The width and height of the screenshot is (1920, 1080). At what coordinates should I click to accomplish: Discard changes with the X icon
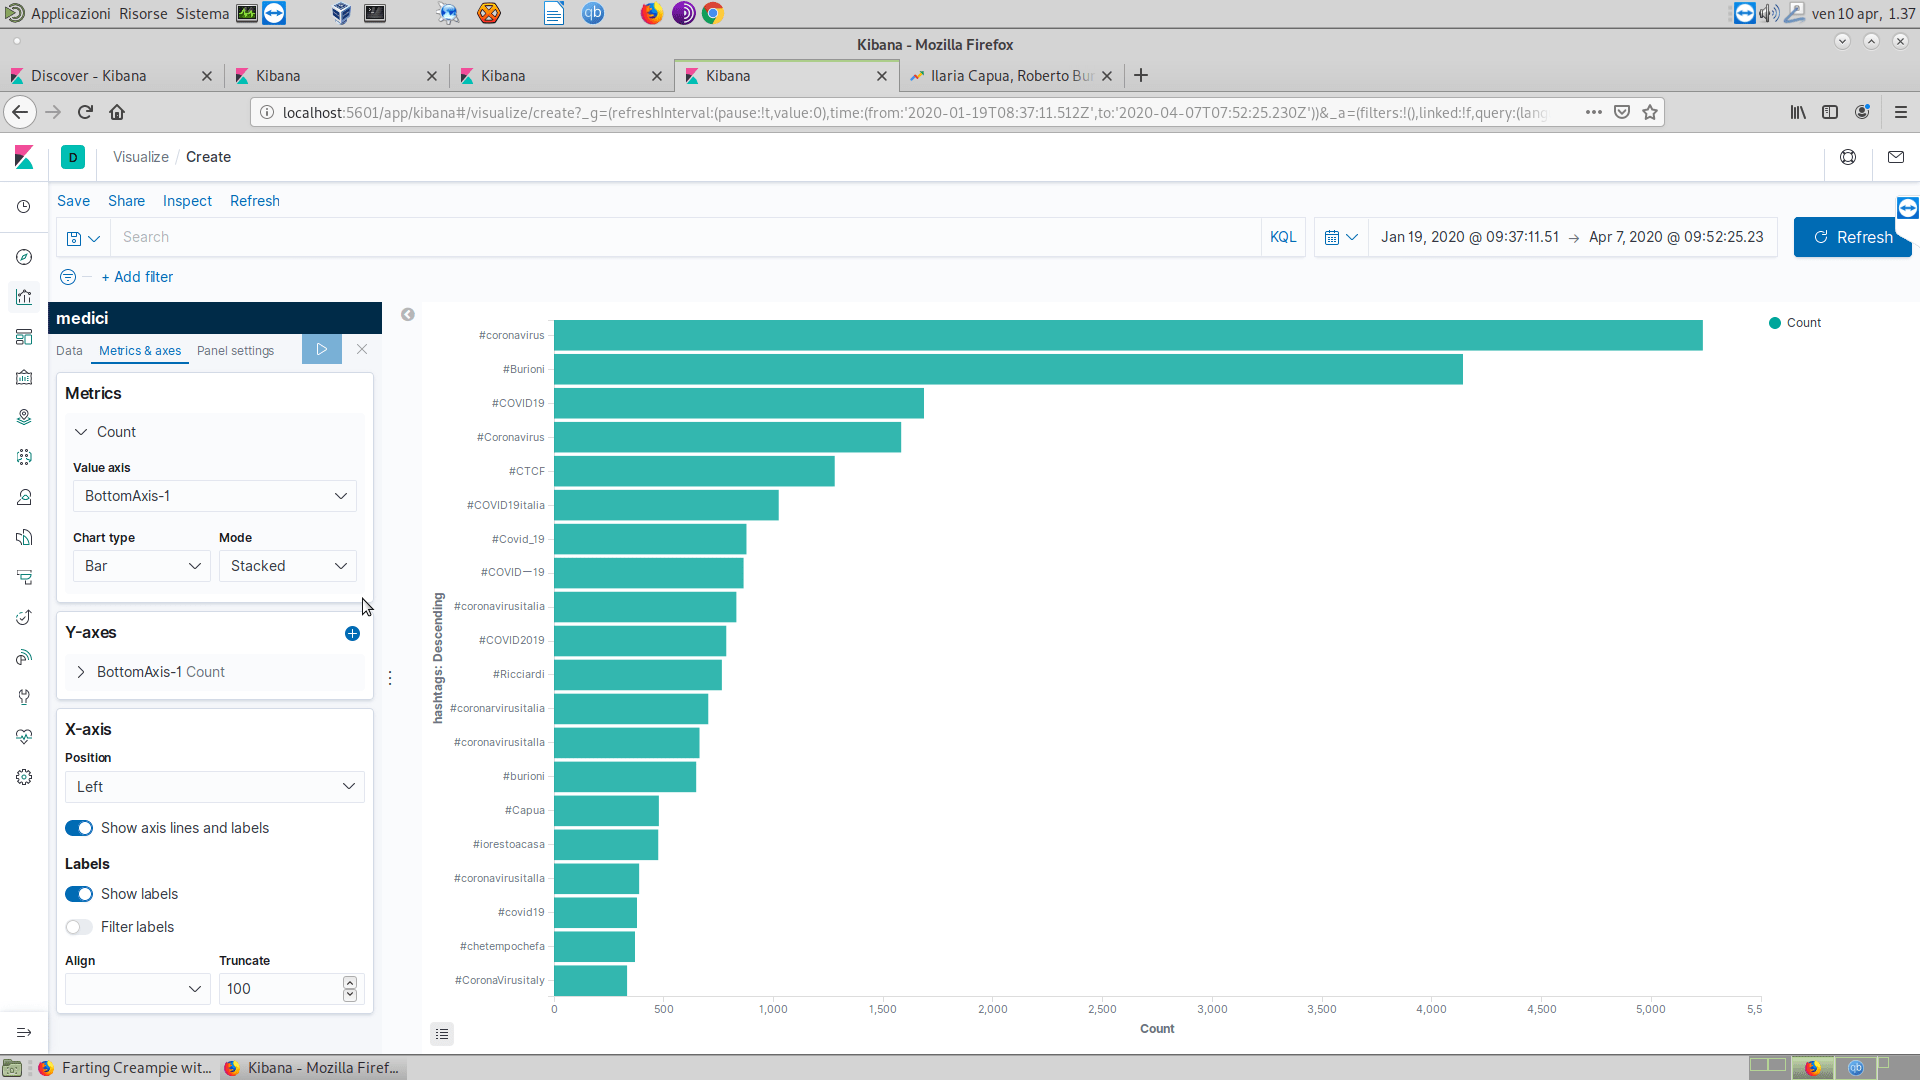[x=362, y=349]
